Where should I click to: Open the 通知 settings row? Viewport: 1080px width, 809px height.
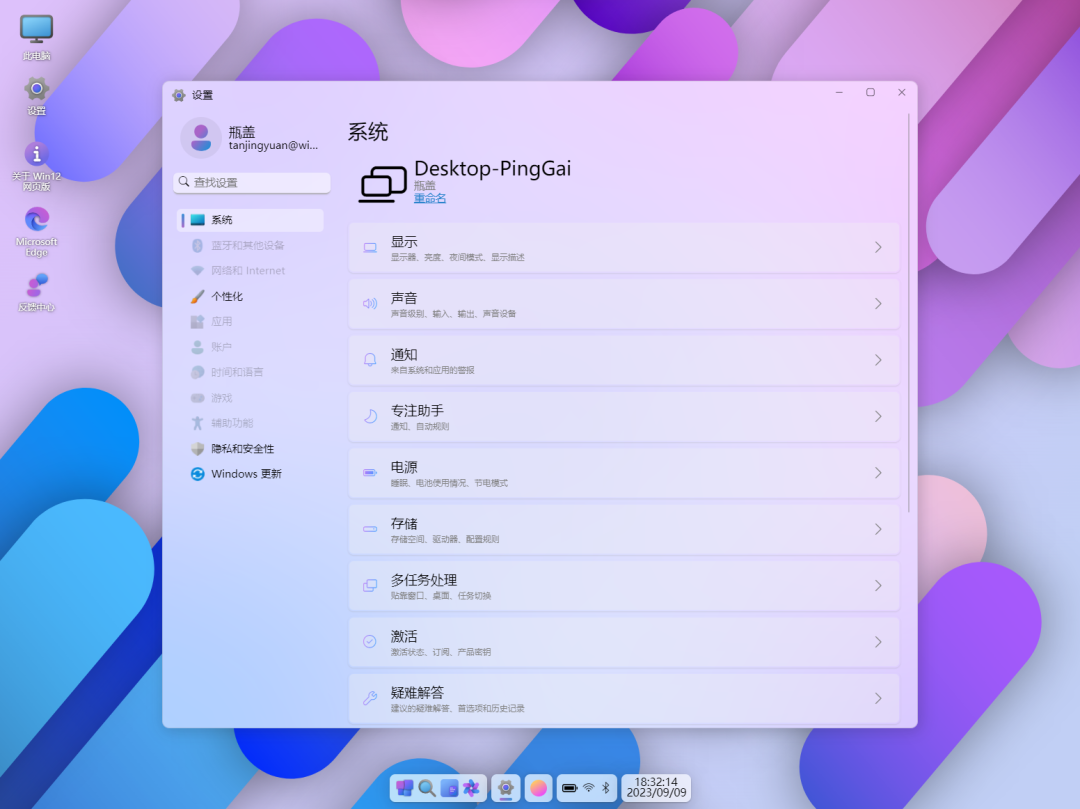point(624,360)
